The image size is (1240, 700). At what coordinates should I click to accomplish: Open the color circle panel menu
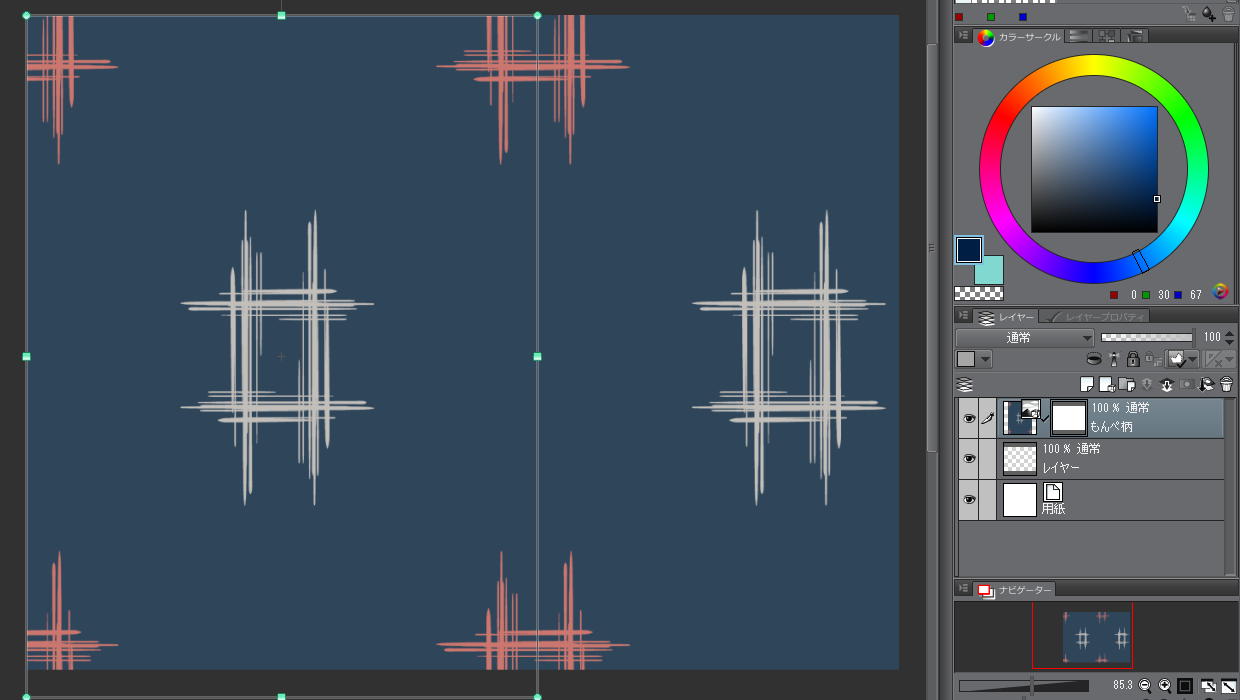coord(963,36)
